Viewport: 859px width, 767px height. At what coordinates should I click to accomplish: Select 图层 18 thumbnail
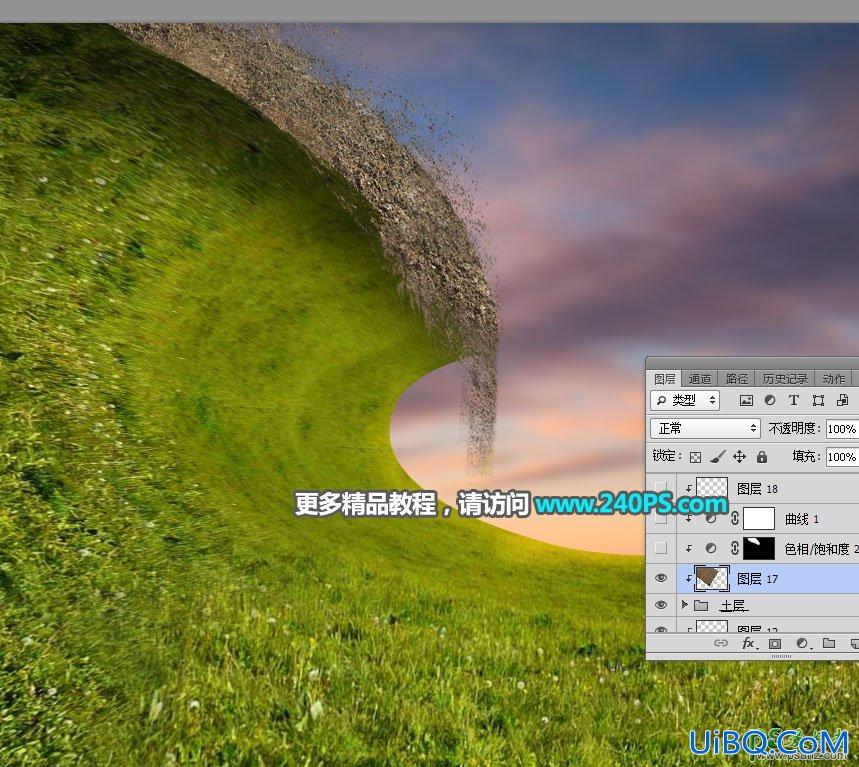point(712,488)
